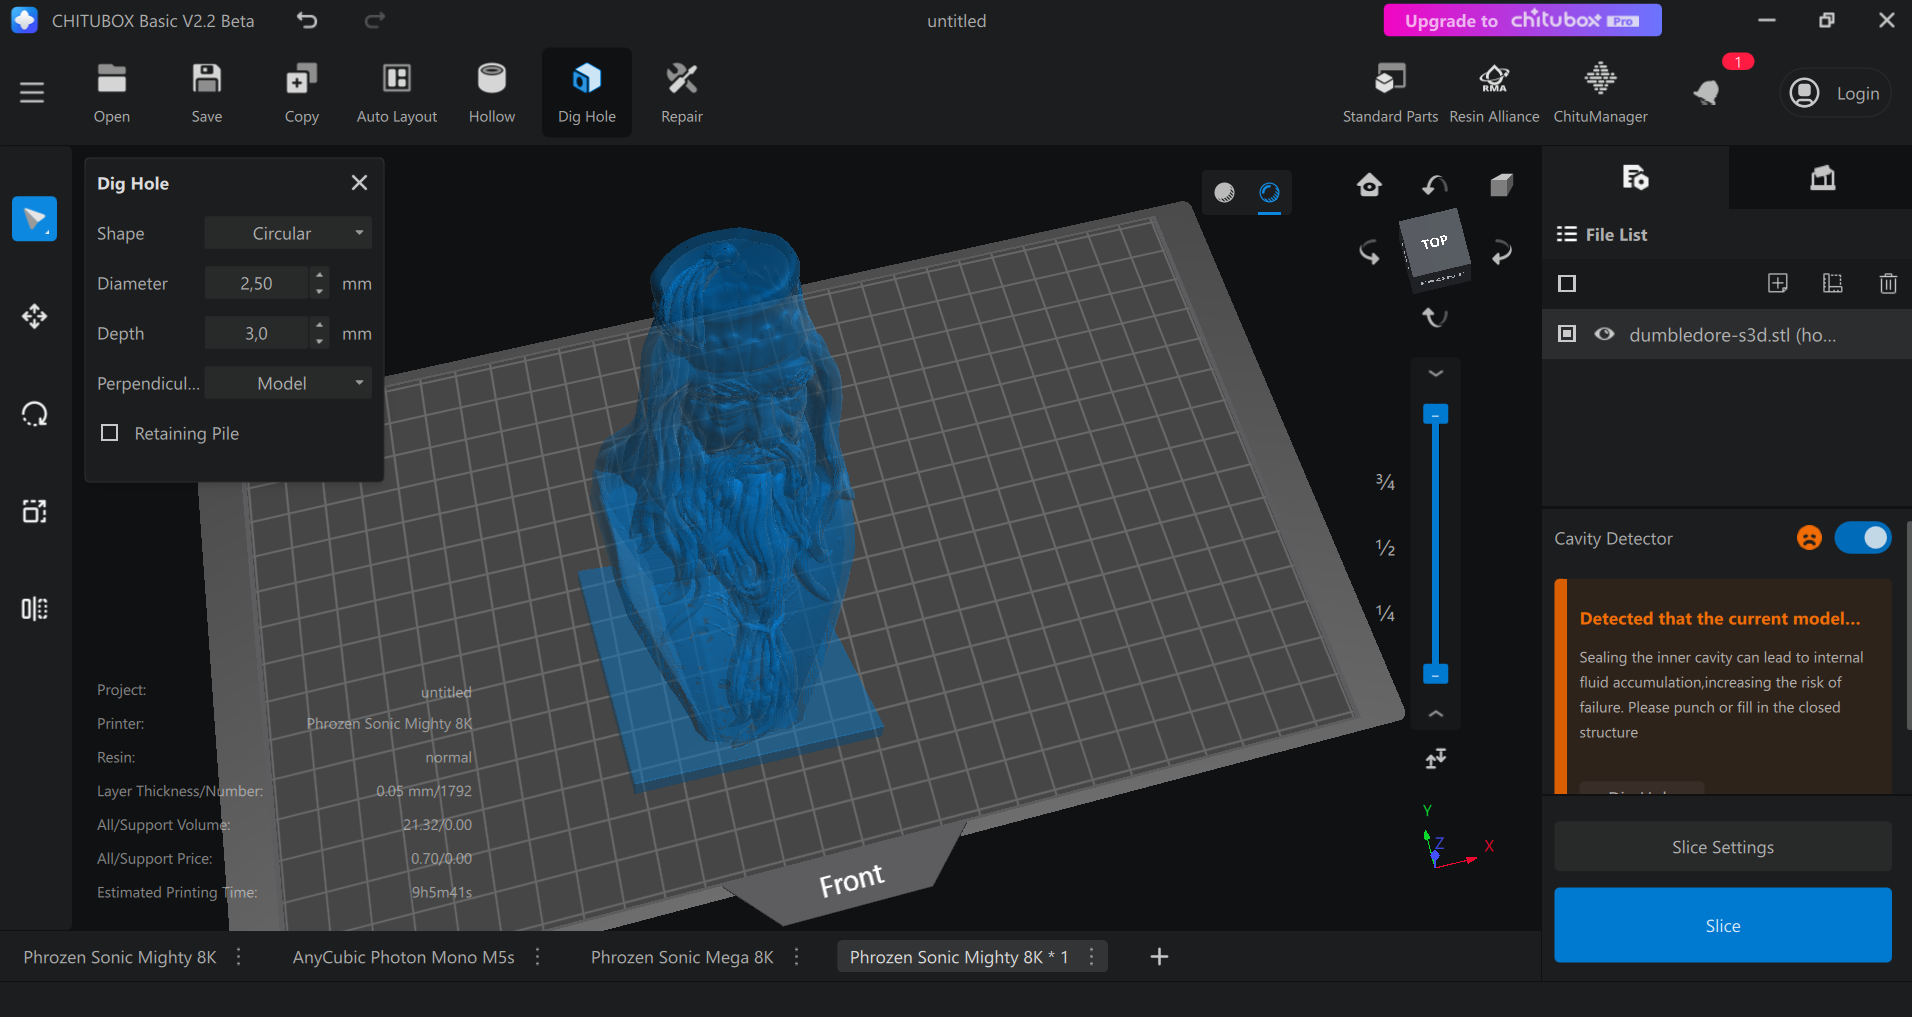Viewport: 1912px width, 1017px height.
Task: Add a new printer tab with plus
Action: (x=1159, y=957)
